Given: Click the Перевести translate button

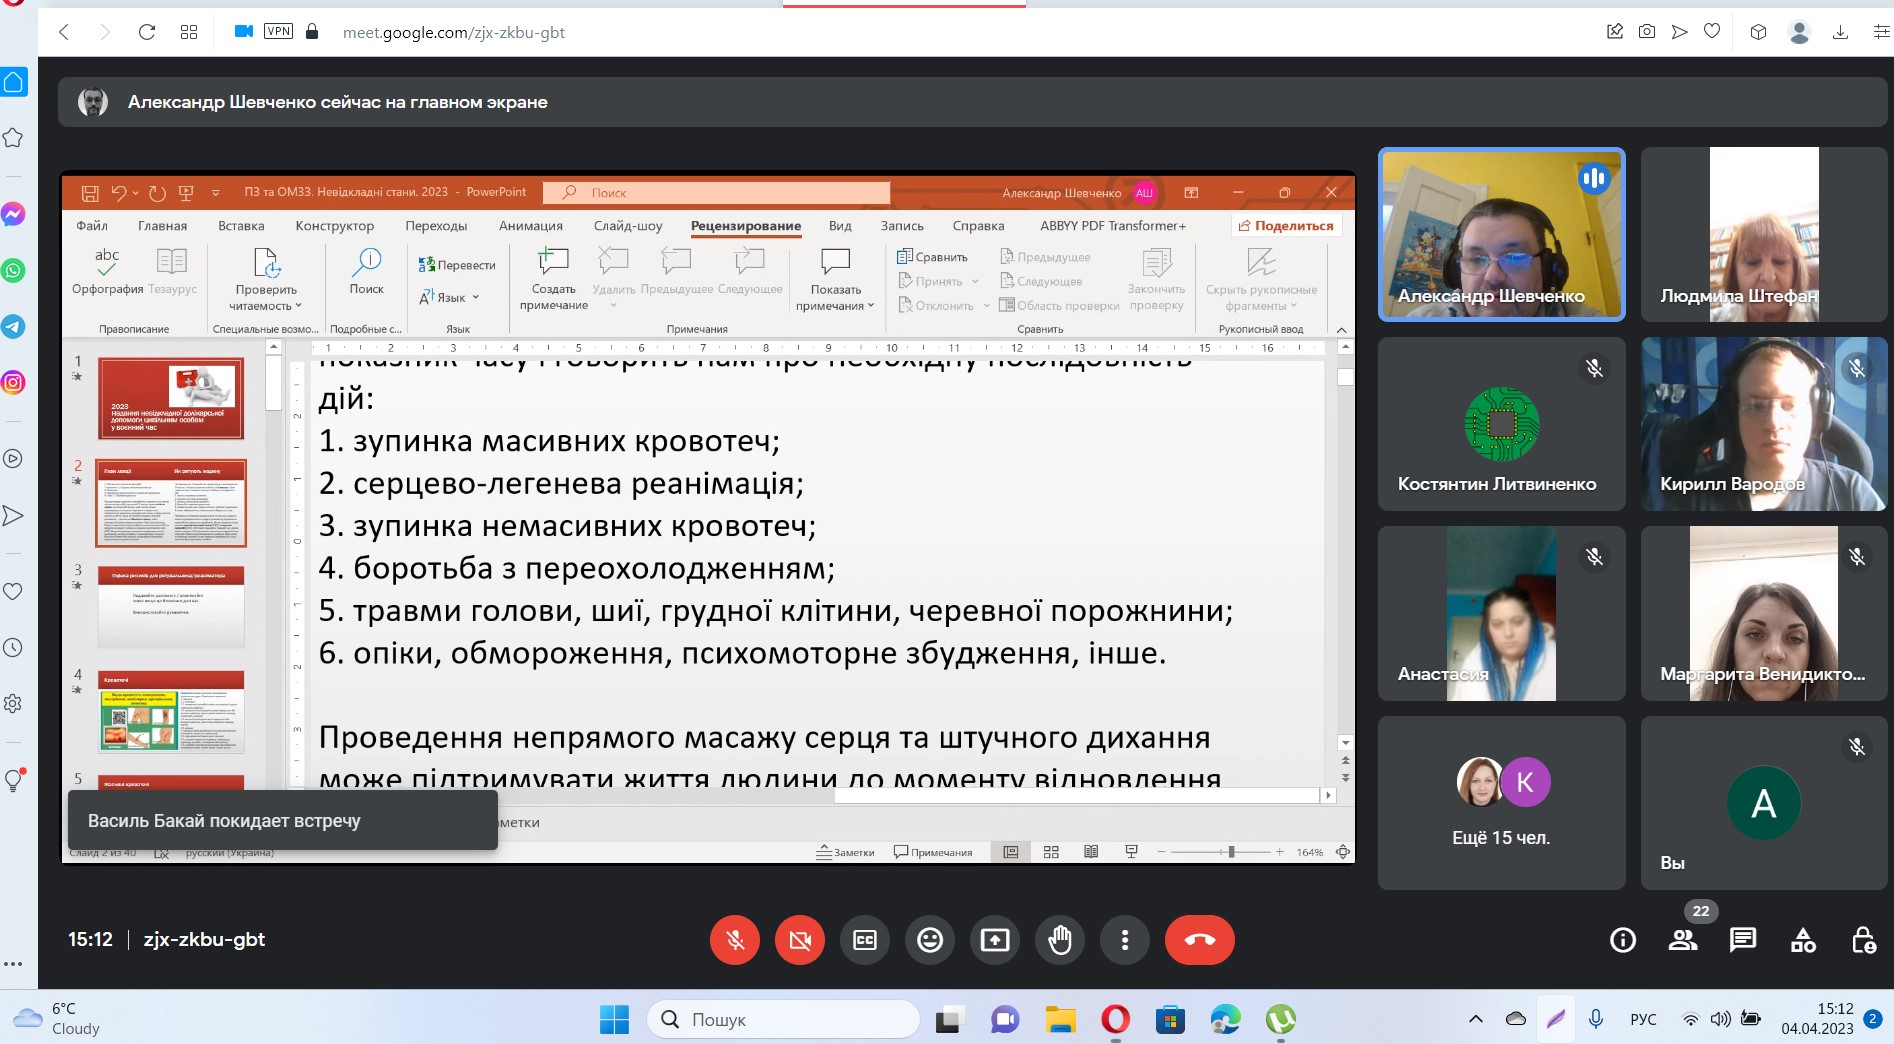Looking at the screenshot, I should click(x=457, y=265).
